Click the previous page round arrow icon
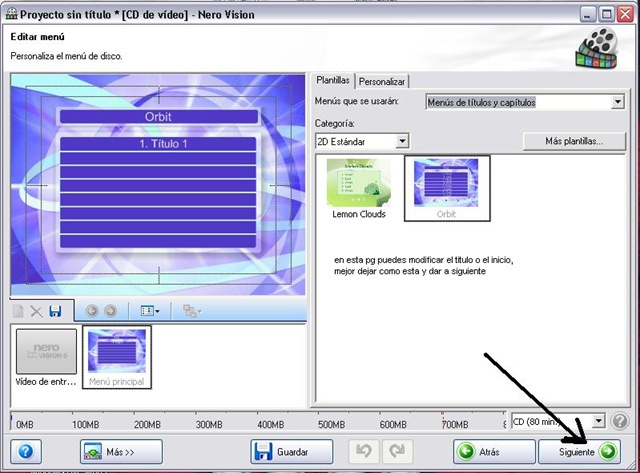 tap(92, 311)
